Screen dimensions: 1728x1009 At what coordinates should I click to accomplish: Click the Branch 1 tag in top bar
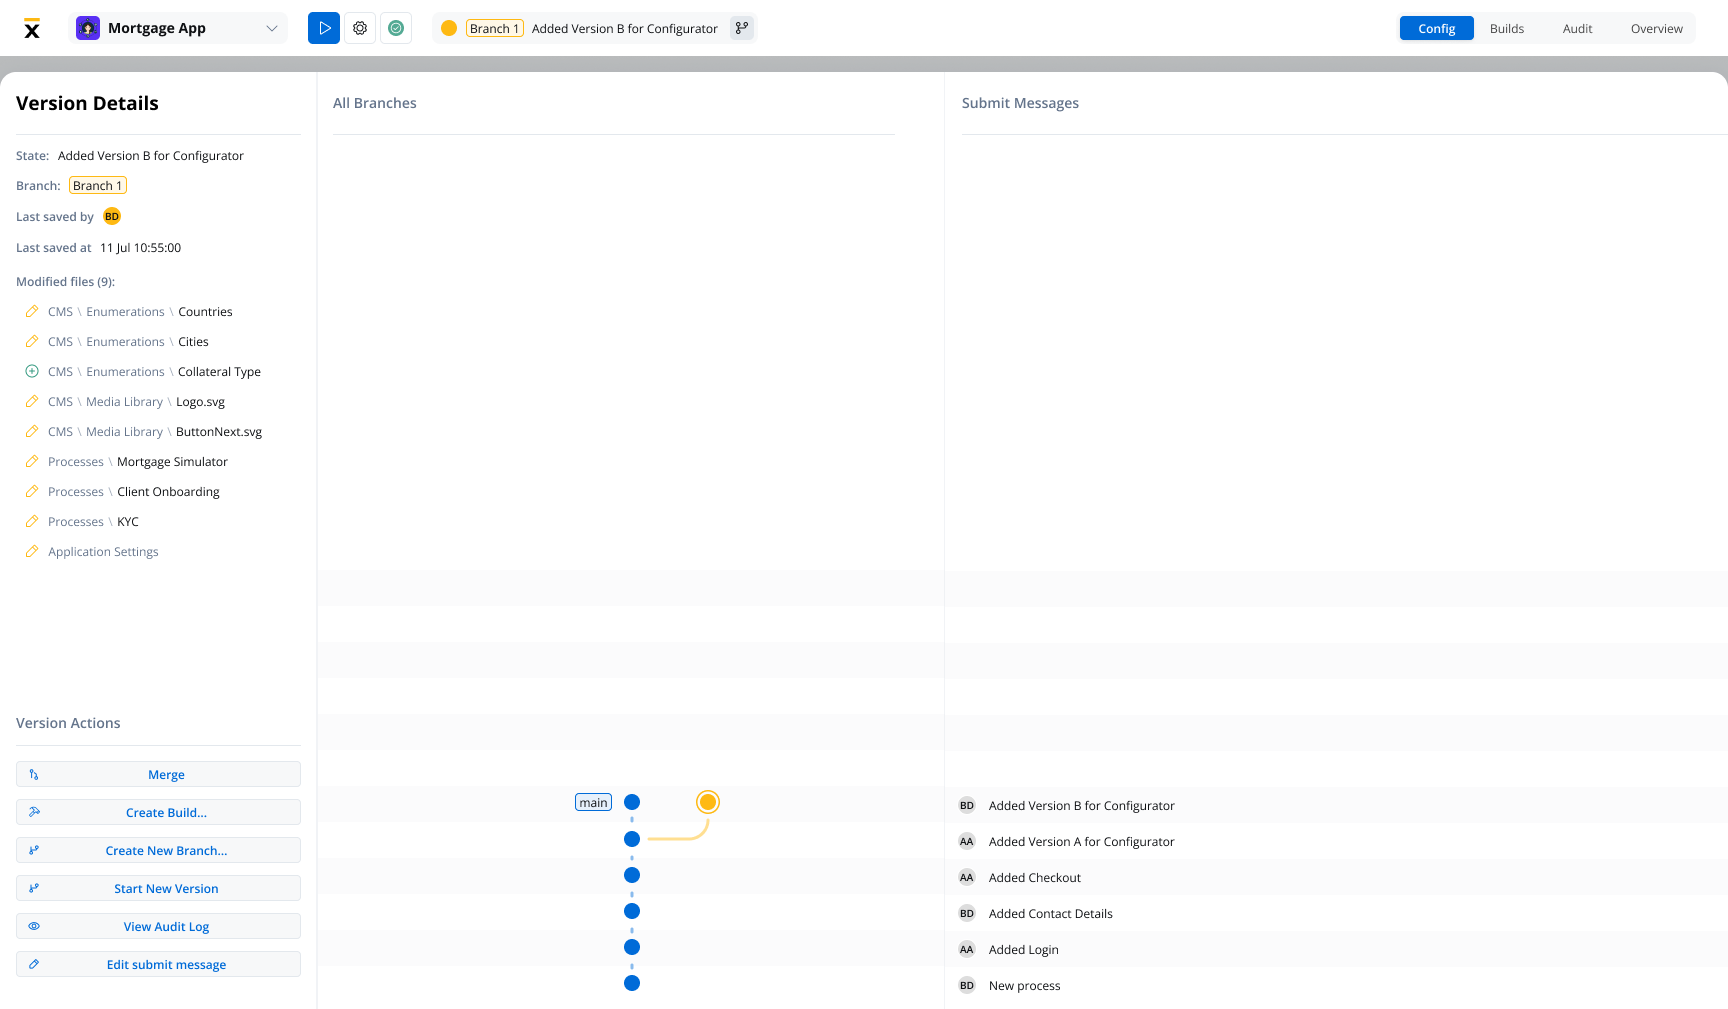[494, 28]
